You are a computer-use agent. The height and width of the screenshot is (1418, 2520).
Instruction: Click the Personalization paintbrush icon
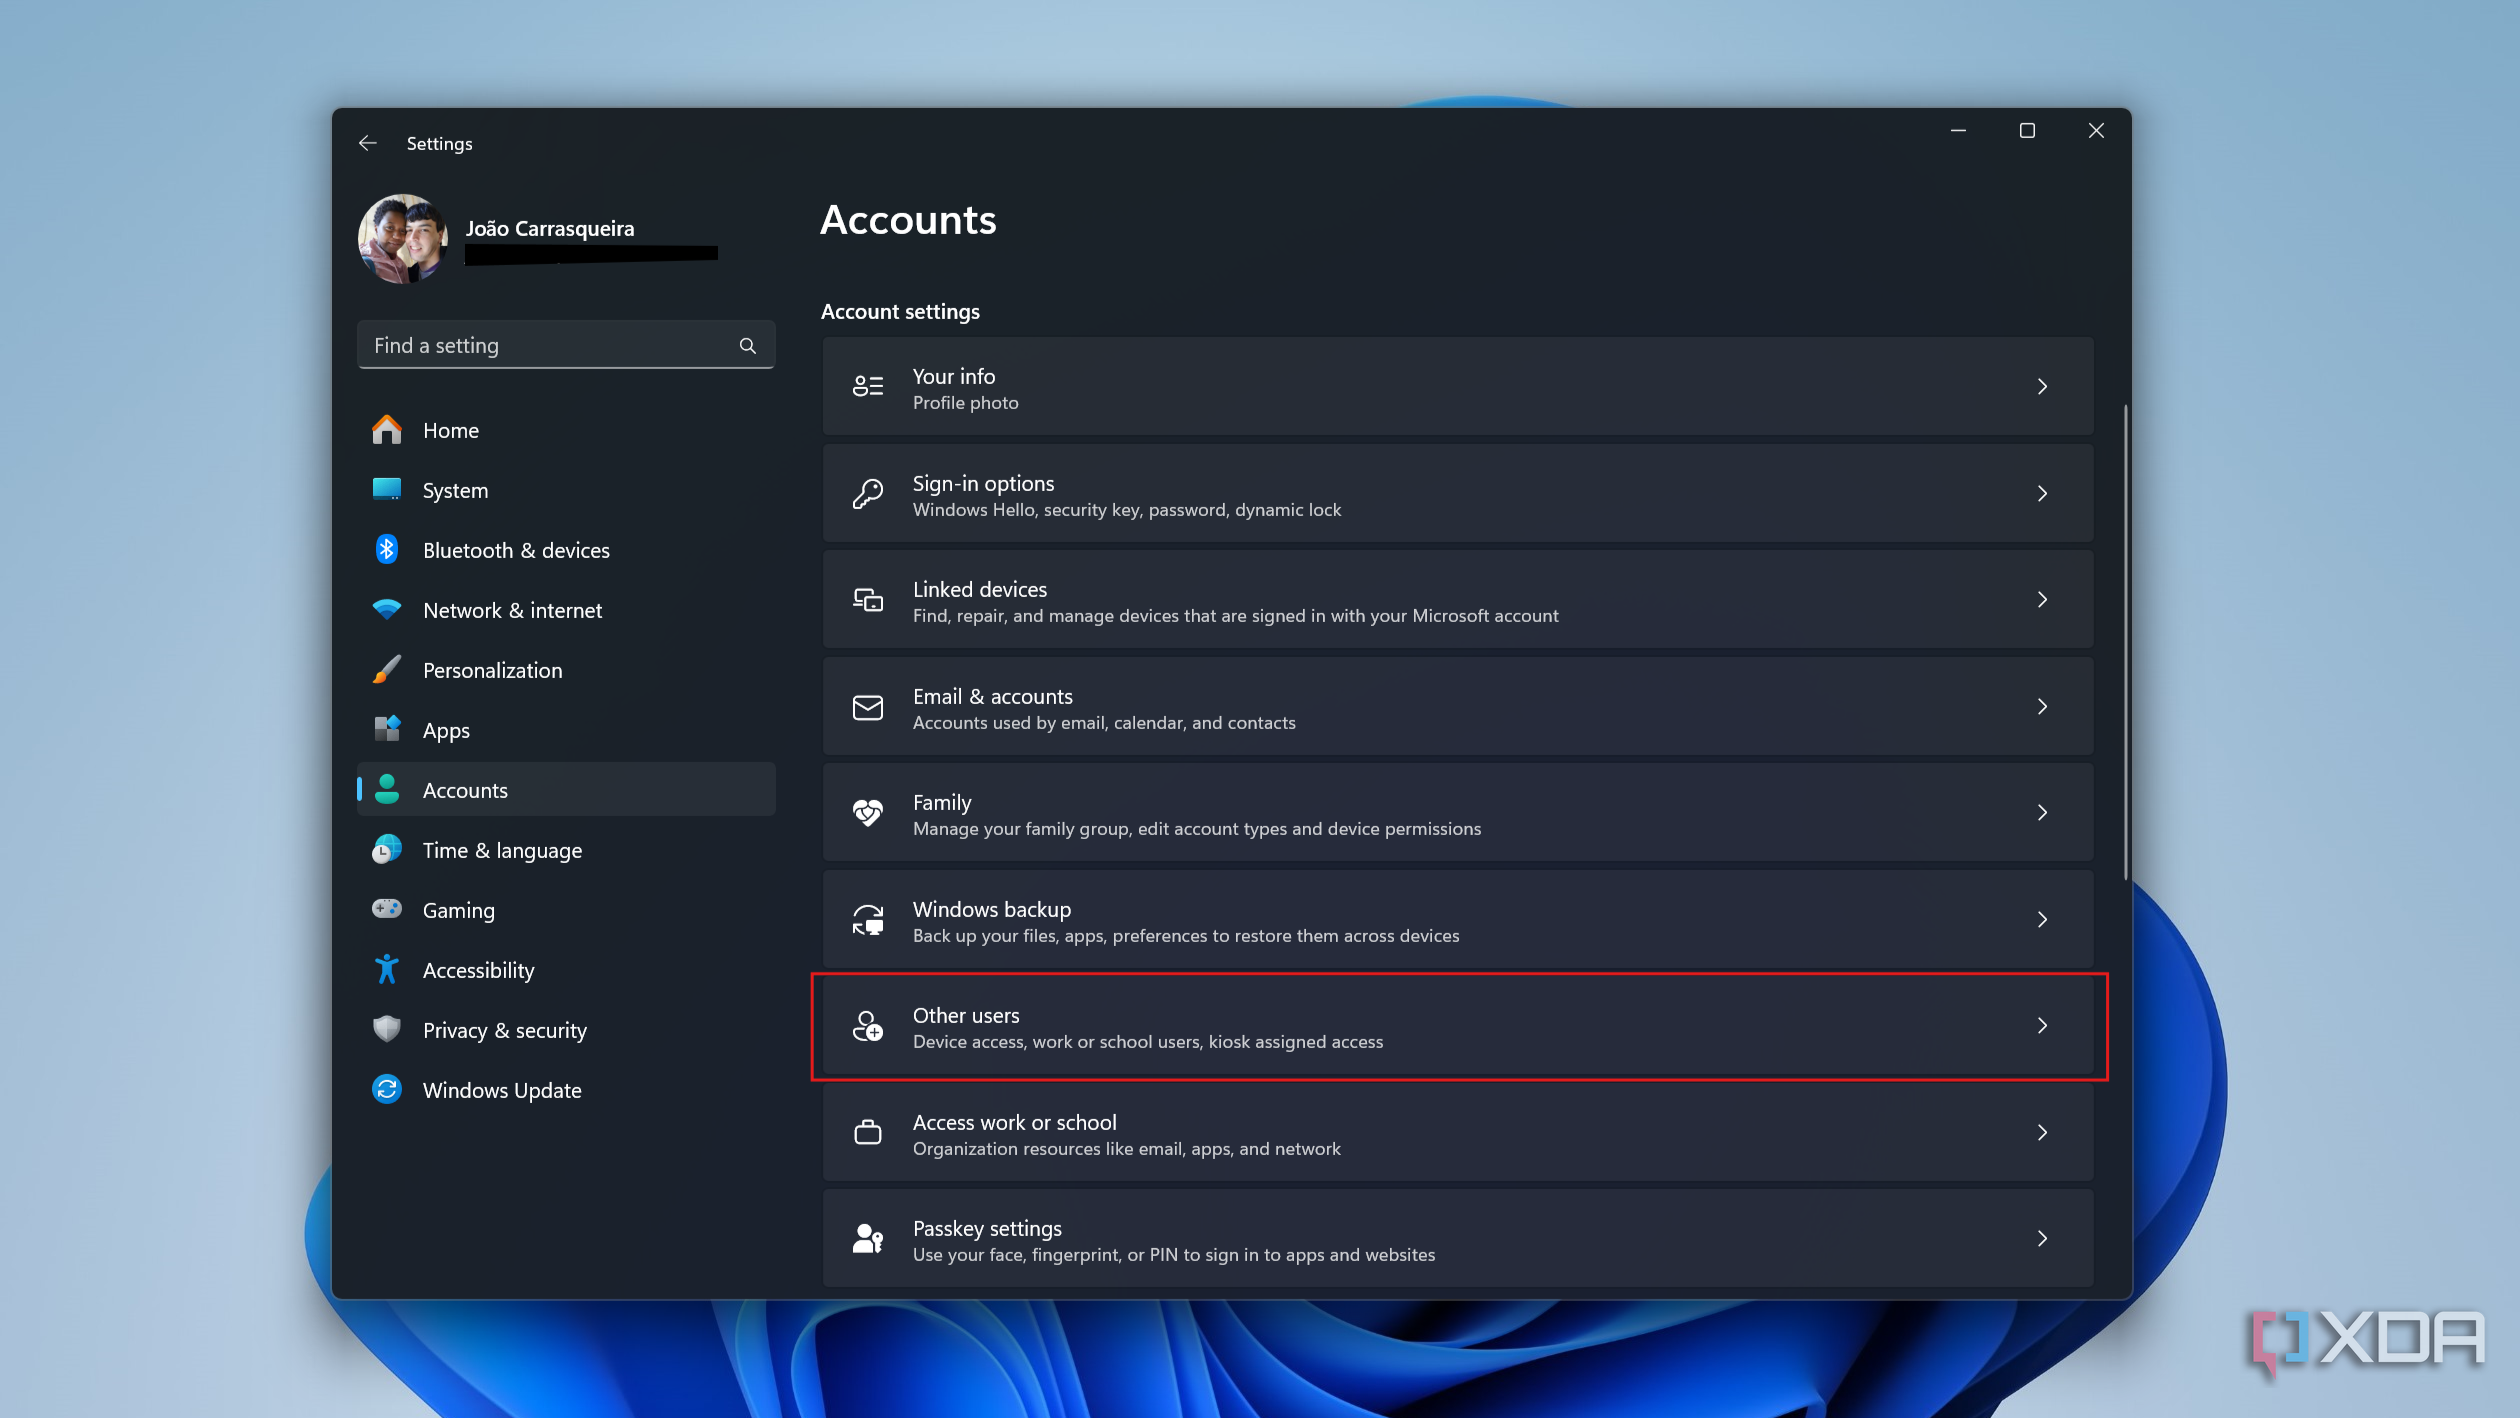click(x=388, y=670)
